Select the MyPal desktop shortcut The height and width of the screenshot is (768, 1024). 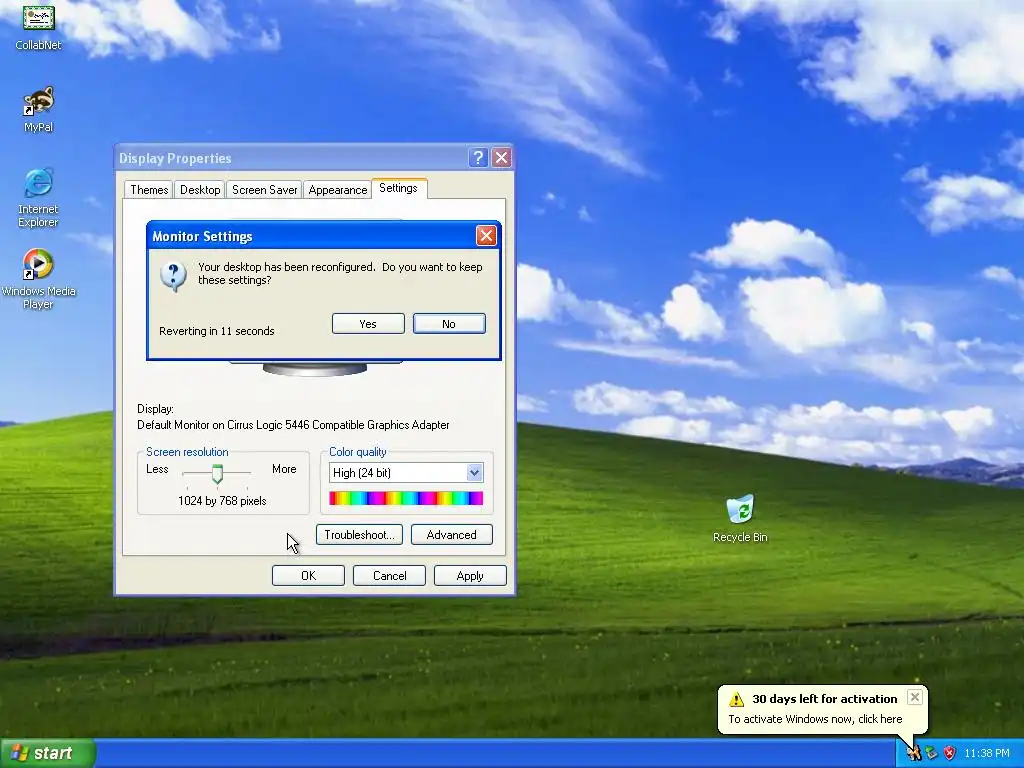point(38,109)
